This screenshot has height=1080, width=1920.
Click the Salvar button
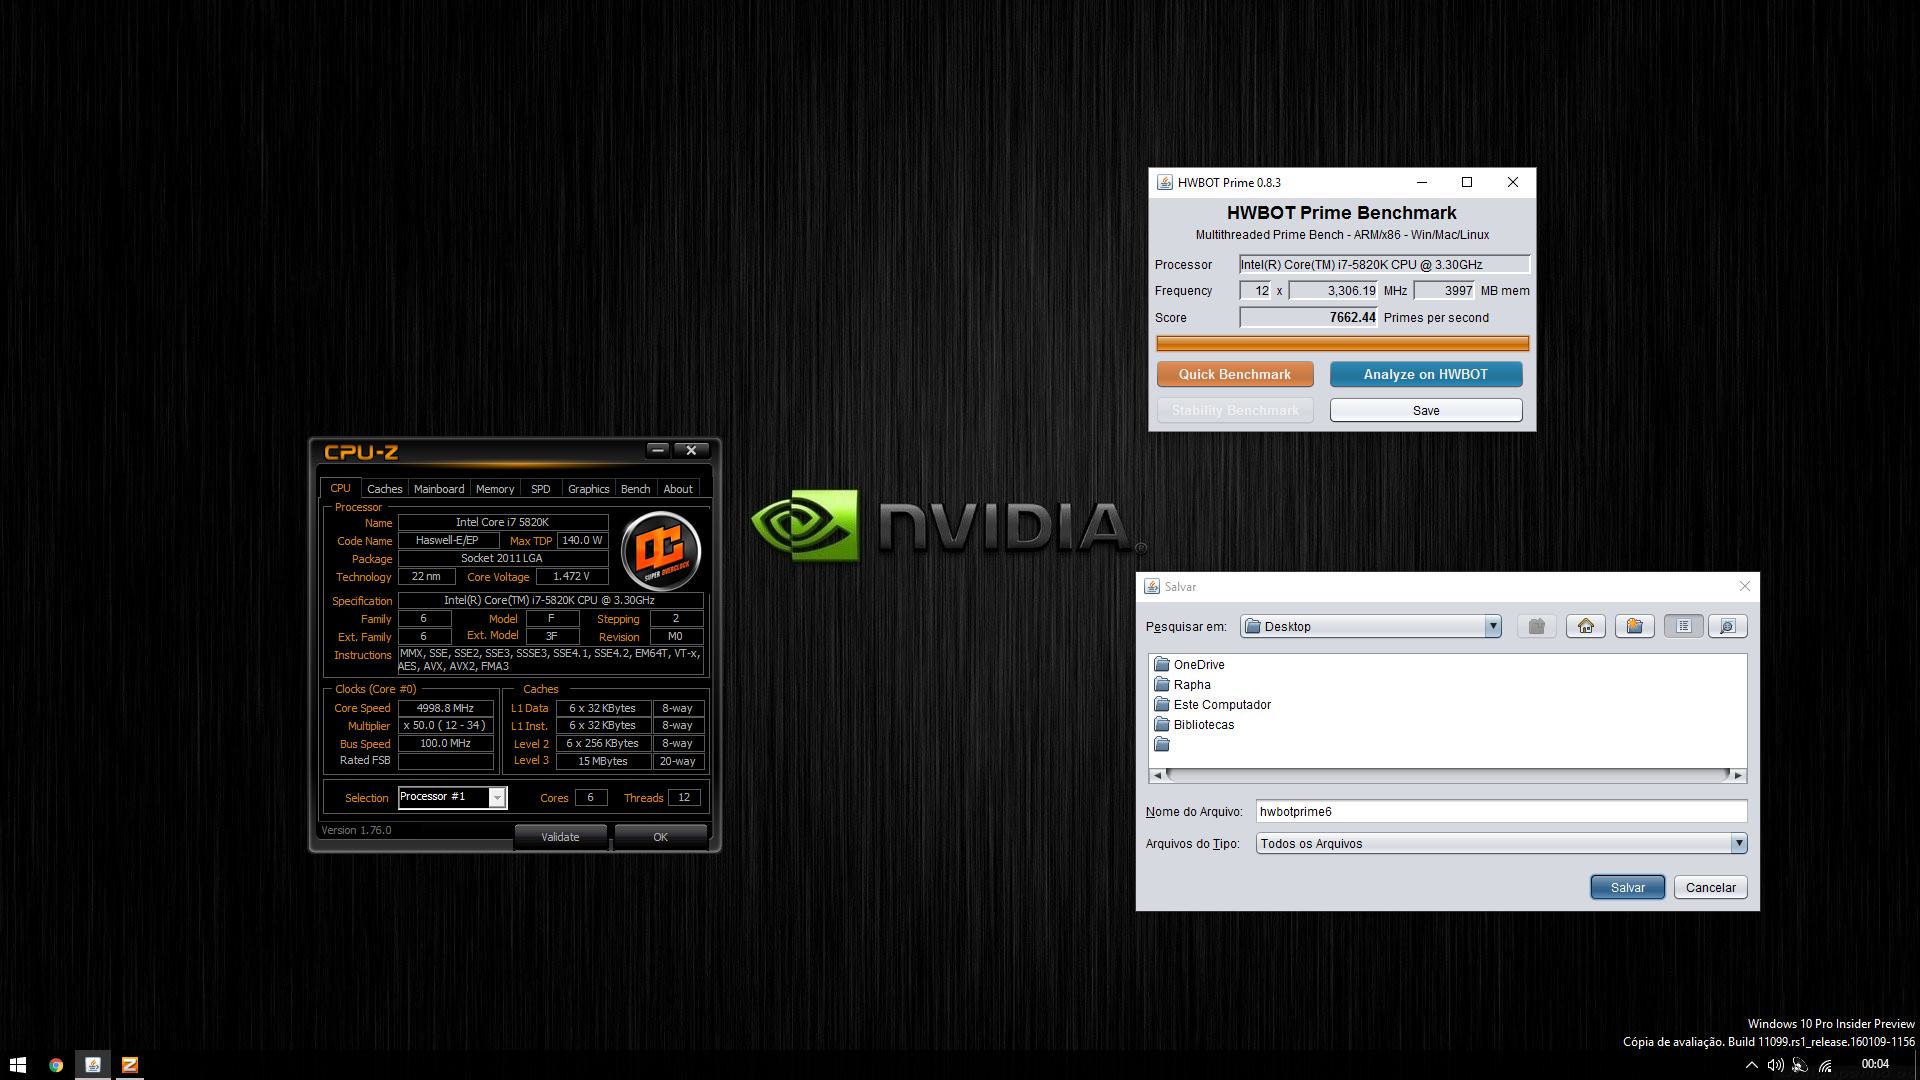[1627, 887]
